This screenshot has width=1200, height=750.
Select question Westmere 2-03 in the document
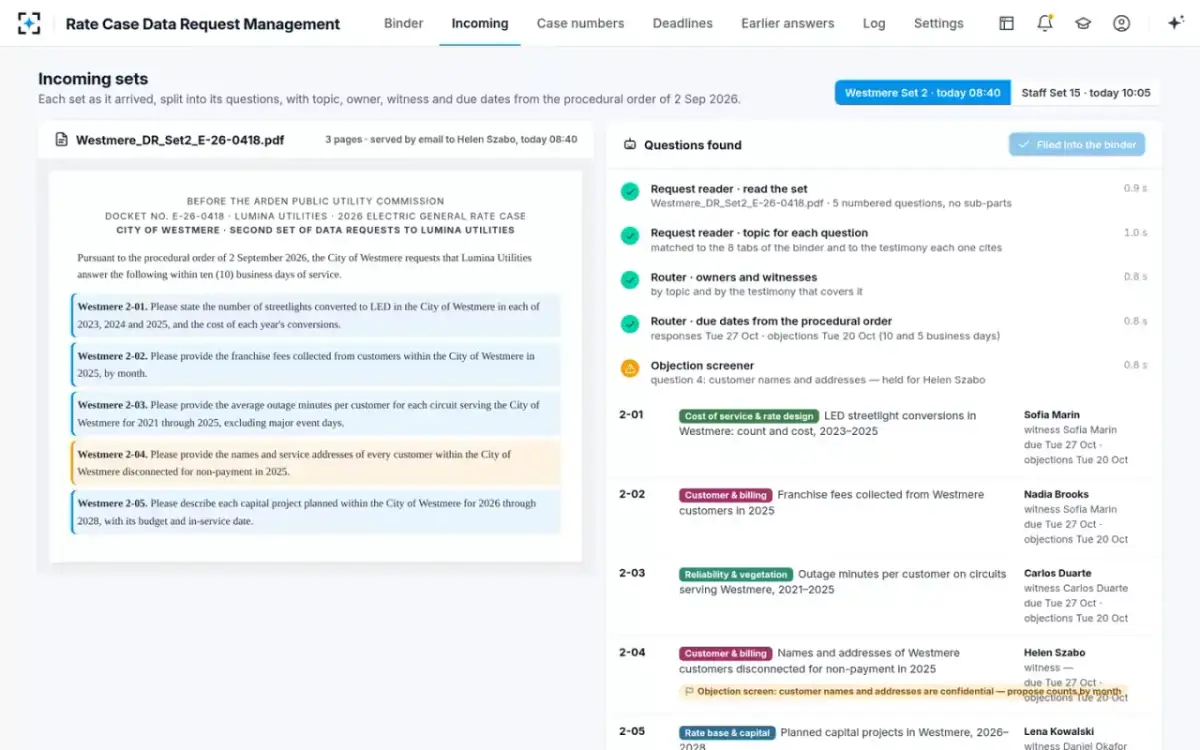[x=316, y=413]
